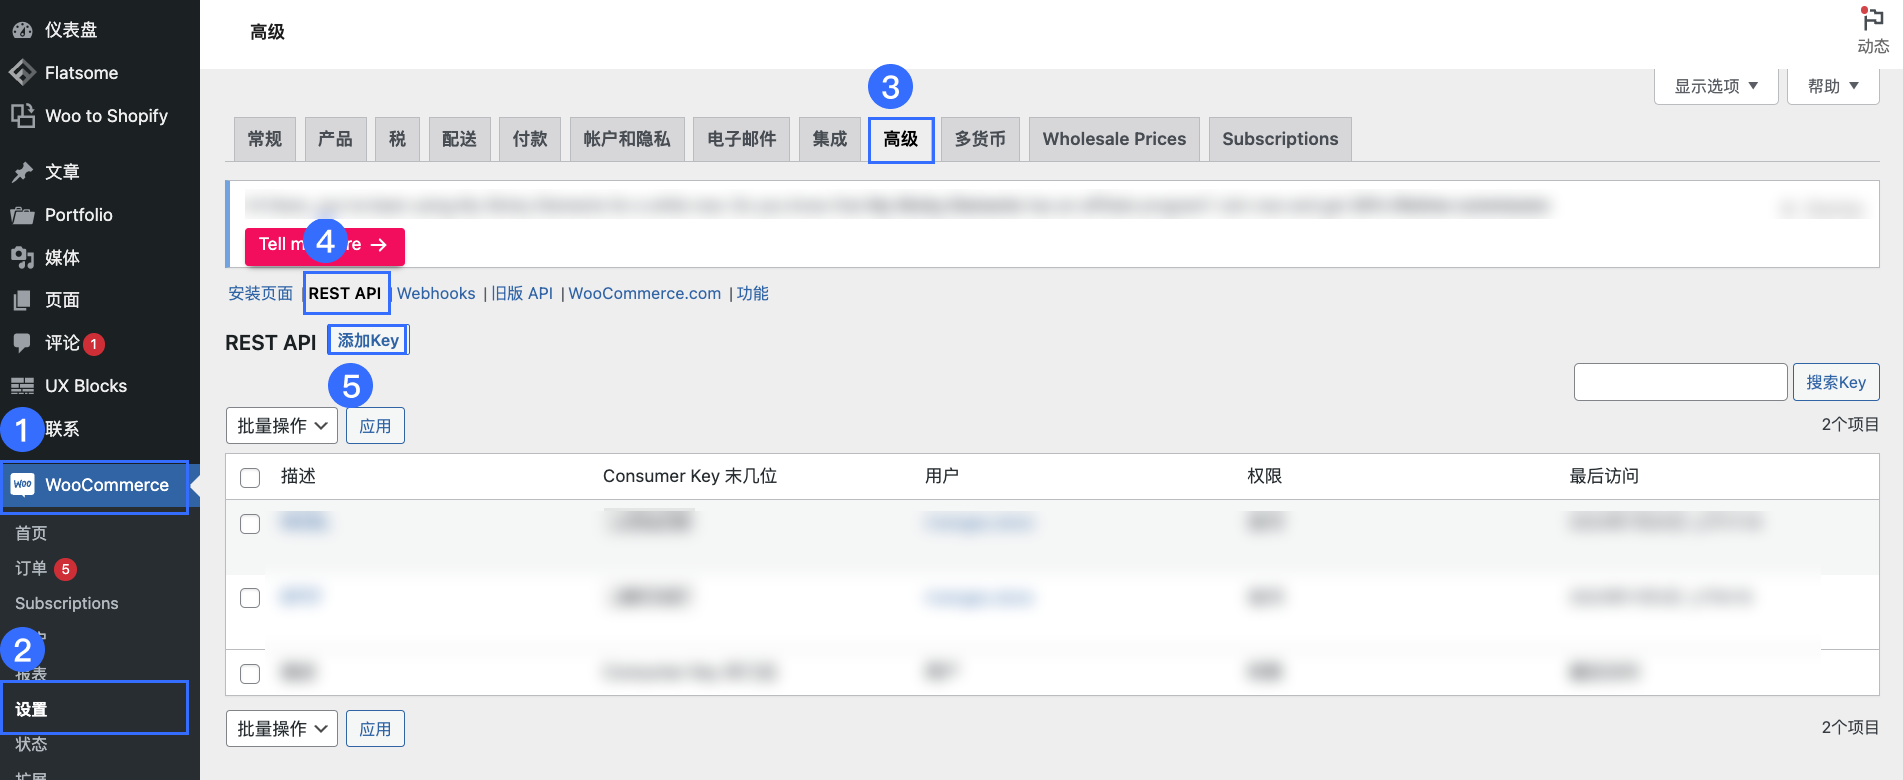Click the comment bubble icon beside 评论

22,343
